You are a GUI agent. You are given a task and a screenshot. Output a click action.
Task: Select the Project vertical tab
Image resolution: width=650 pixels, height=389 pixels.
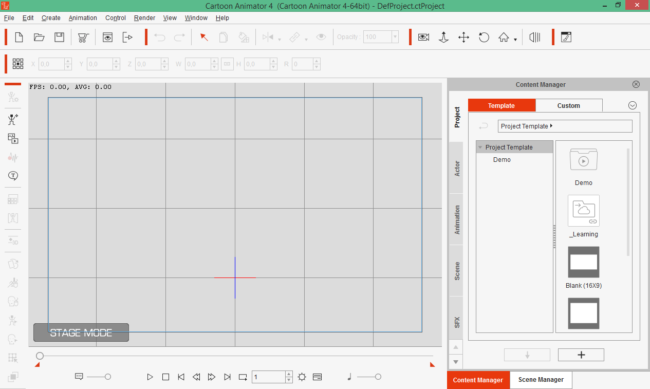point(456,117)
